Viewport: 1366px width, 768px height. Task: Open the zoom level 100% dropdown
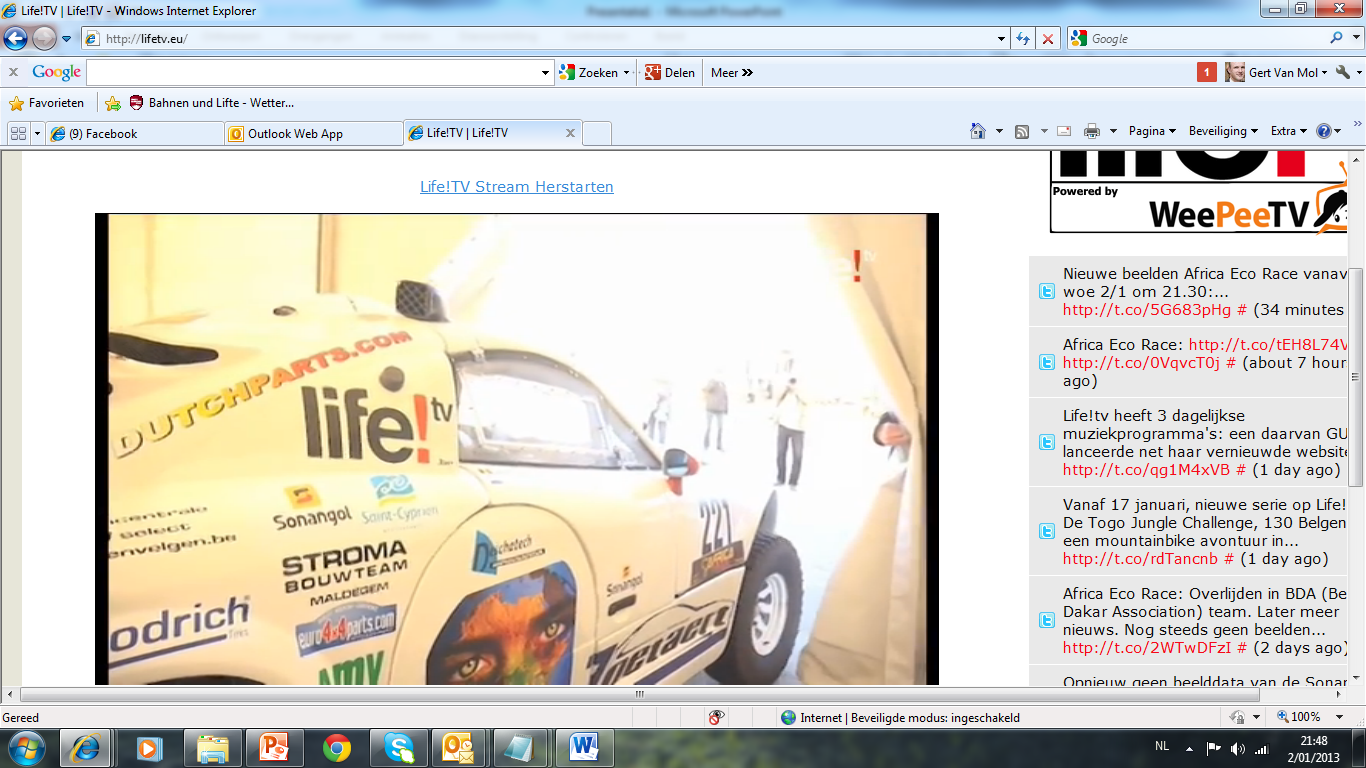click(x=1340, y=717)
